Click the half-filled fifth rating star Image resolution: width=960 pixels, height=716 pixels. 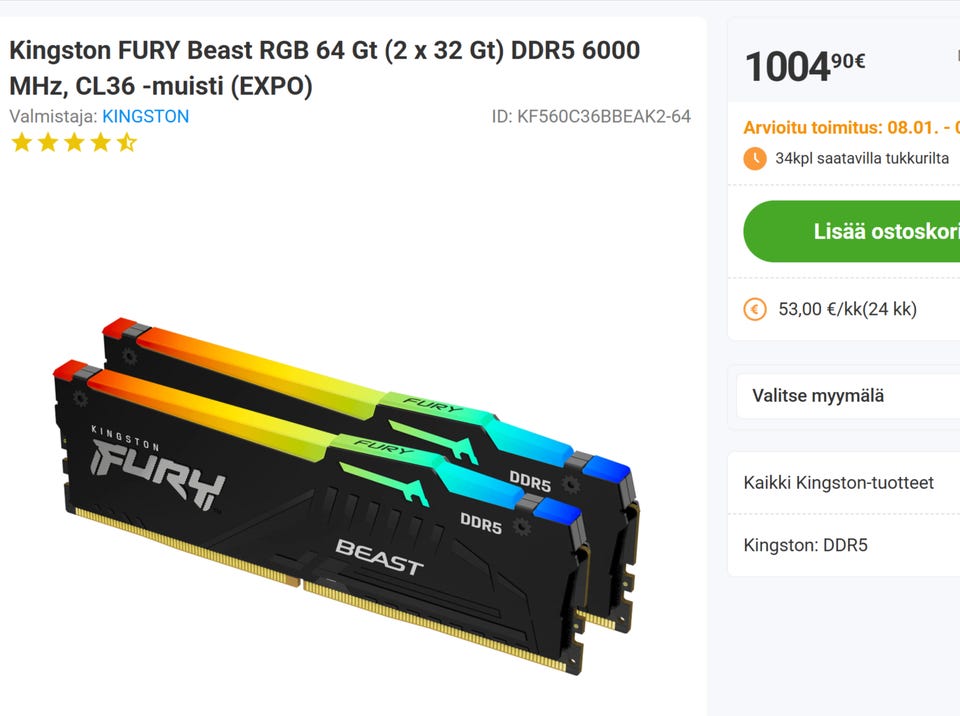[127, 143]
